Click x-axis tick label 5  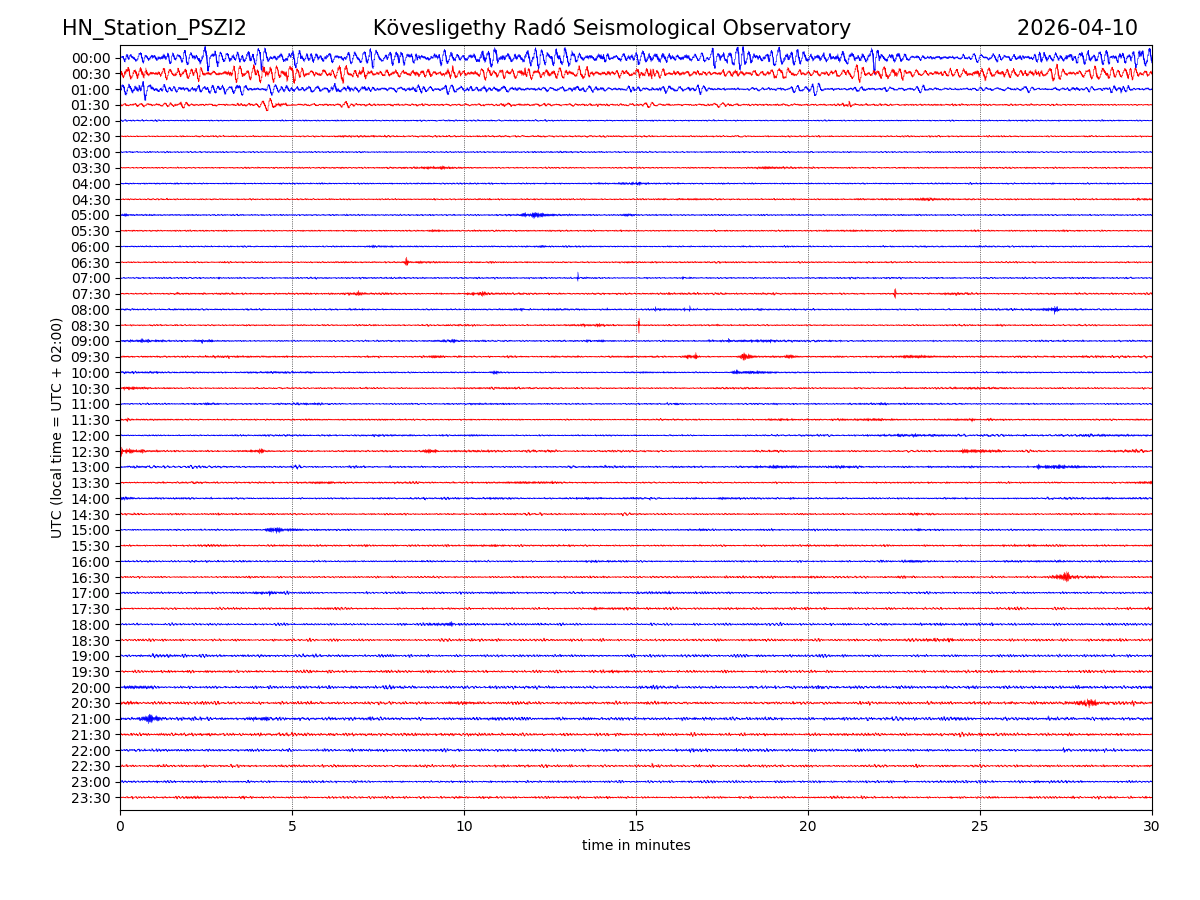pyautogui.click(x=292, y=827)
